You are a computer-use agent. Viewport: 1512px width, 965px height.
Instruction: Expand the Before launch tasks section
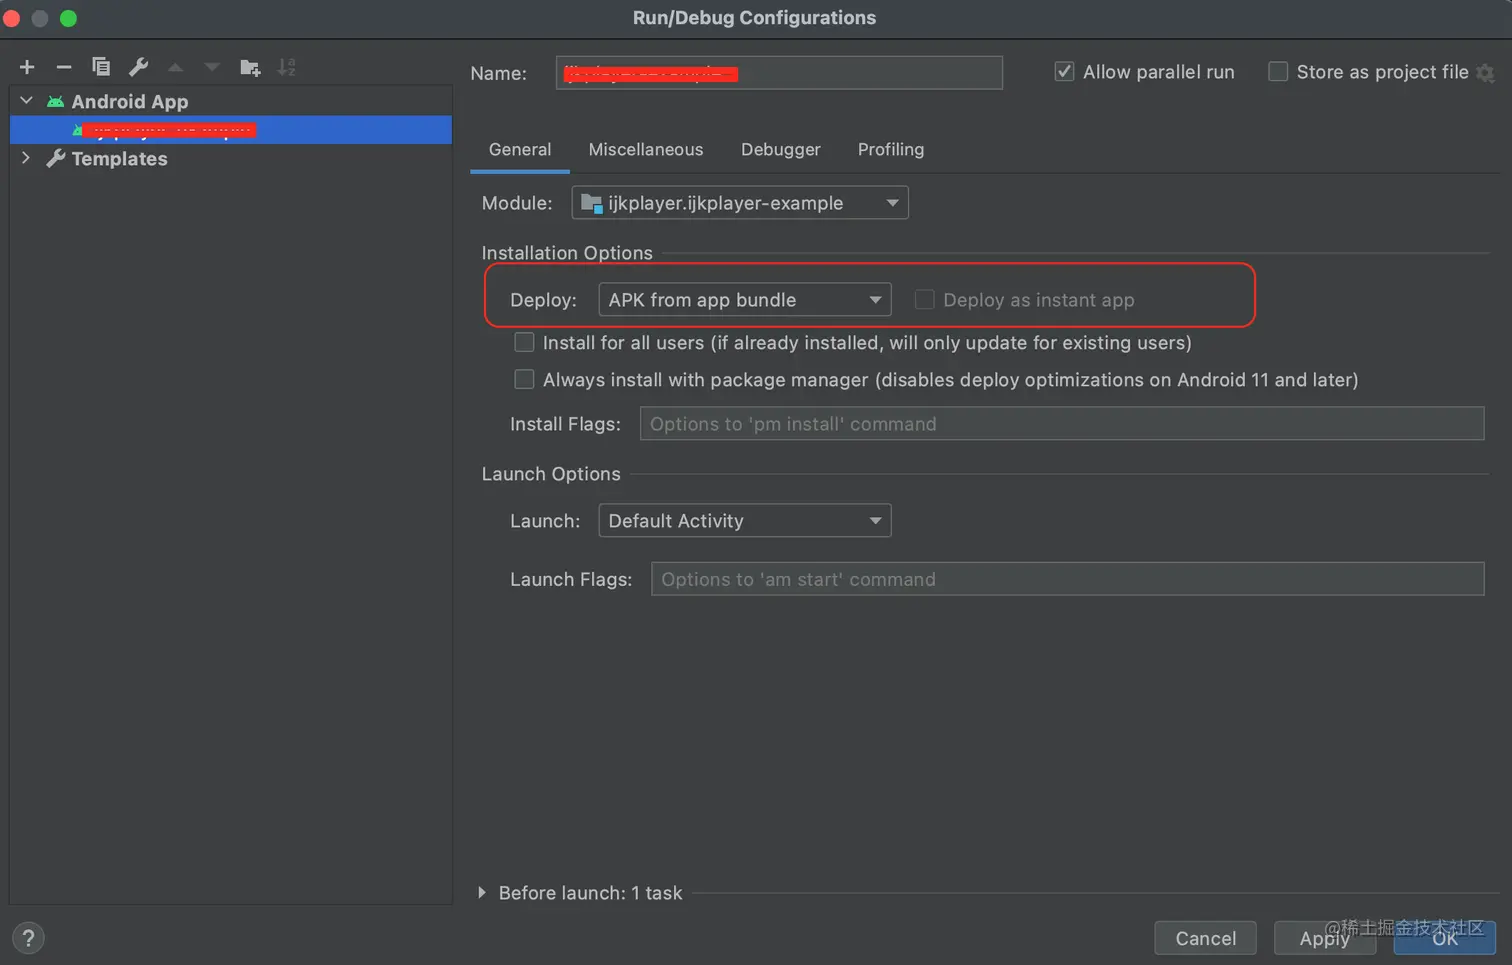point(482,893)
